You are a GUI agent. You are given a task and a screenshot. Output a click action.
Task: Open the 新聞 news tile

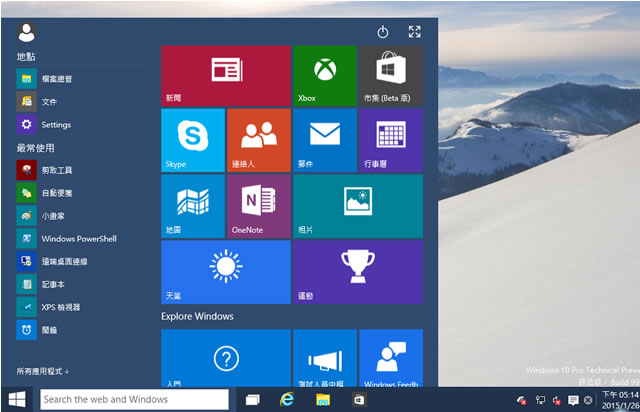click(x=225, y=76)
